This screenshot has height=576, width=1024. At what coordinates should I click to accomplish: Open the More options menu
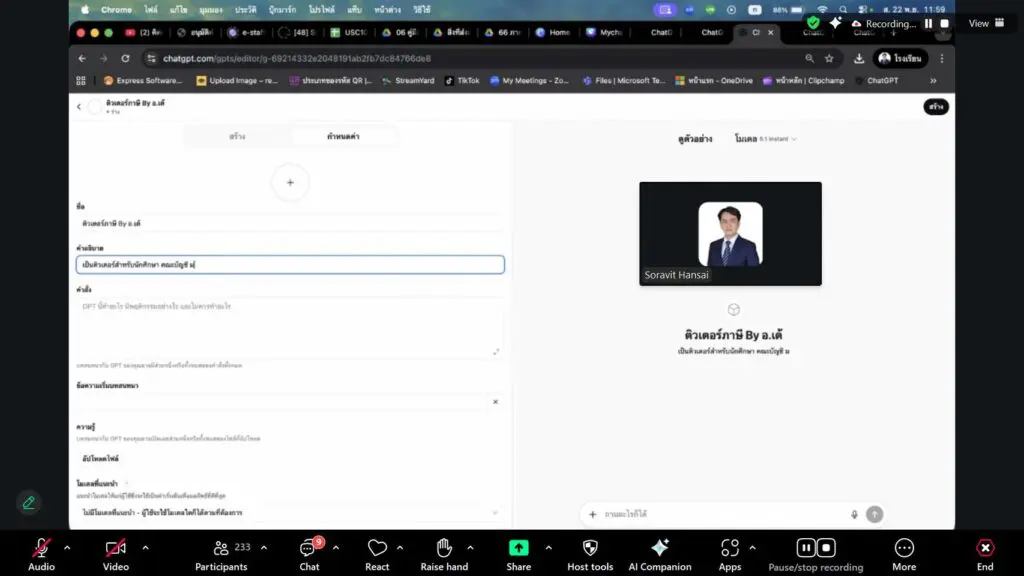pyautogui.click(x=904, y=548)
